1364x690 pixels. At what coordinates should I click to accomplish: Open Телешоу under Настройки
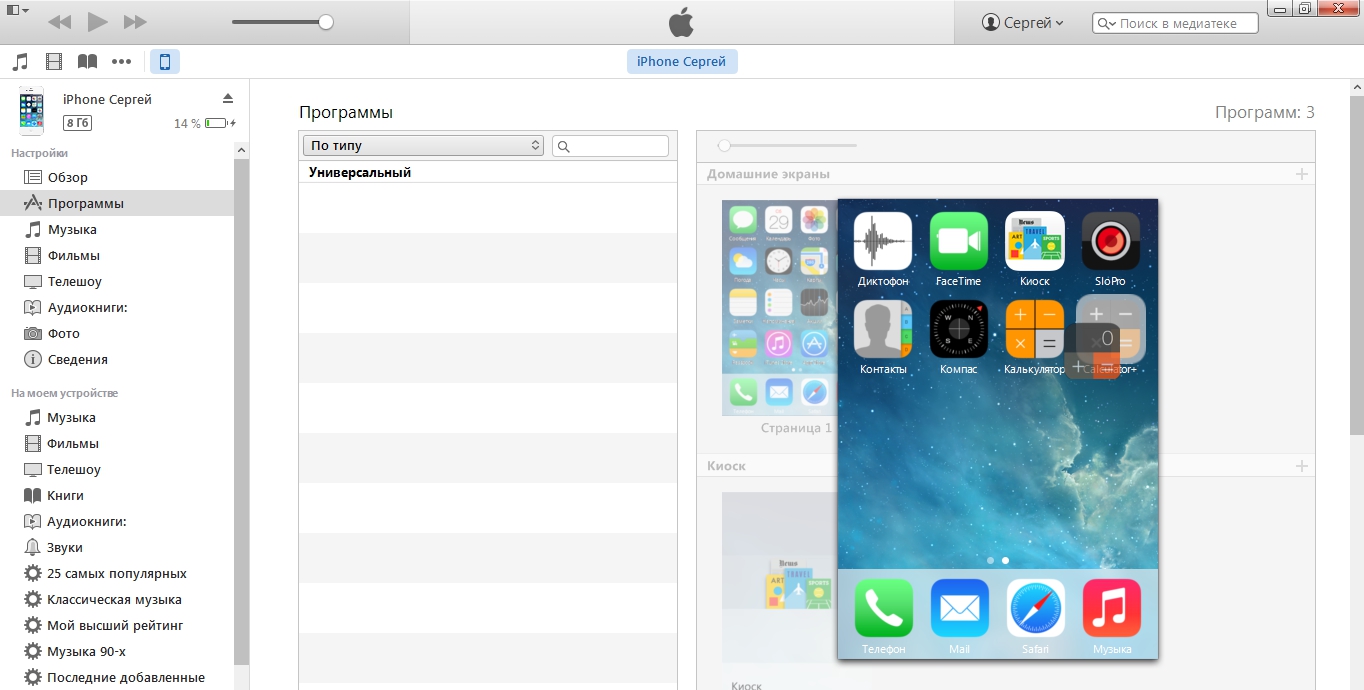click(117, 281)
